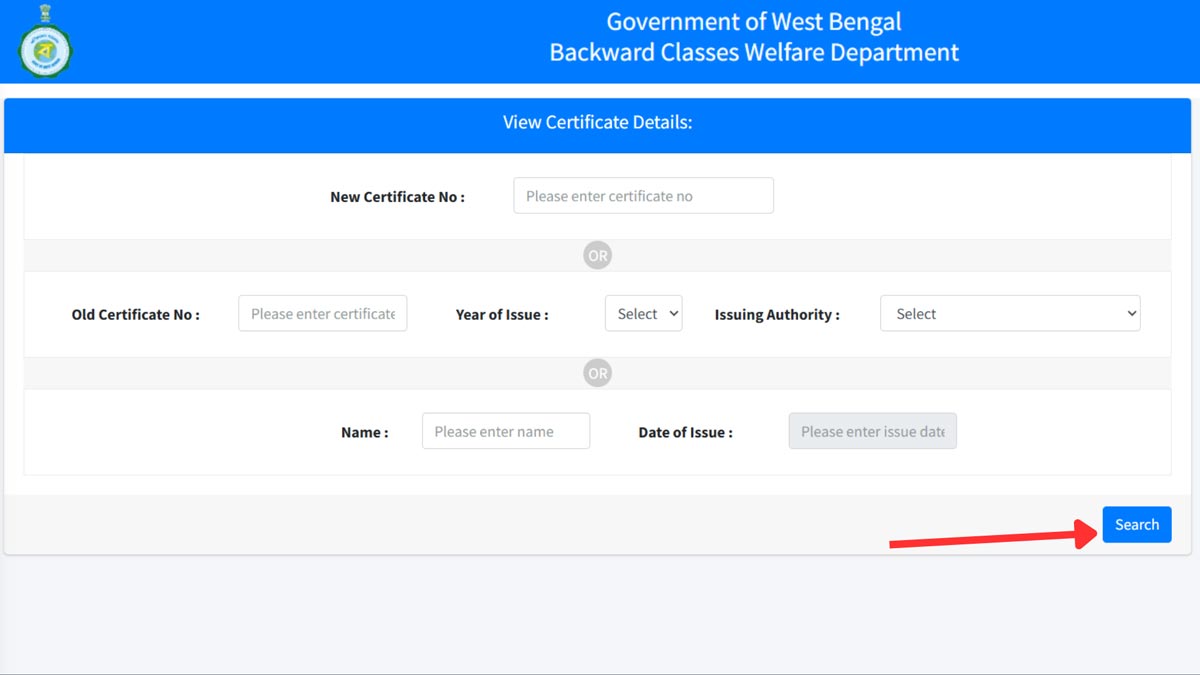Screen dimensions: 1200x675
Task: Click the Government of West Bengal heading
Action: (x=753, y=21)
